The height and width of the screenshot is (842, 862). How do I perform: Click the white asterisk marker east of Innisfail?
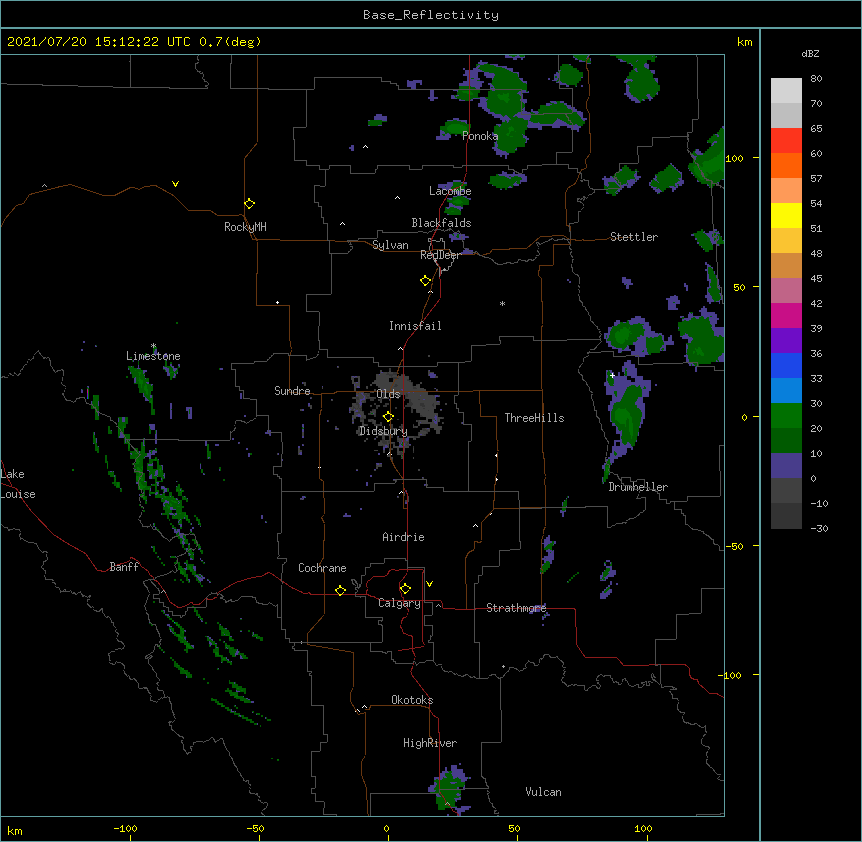502,303
